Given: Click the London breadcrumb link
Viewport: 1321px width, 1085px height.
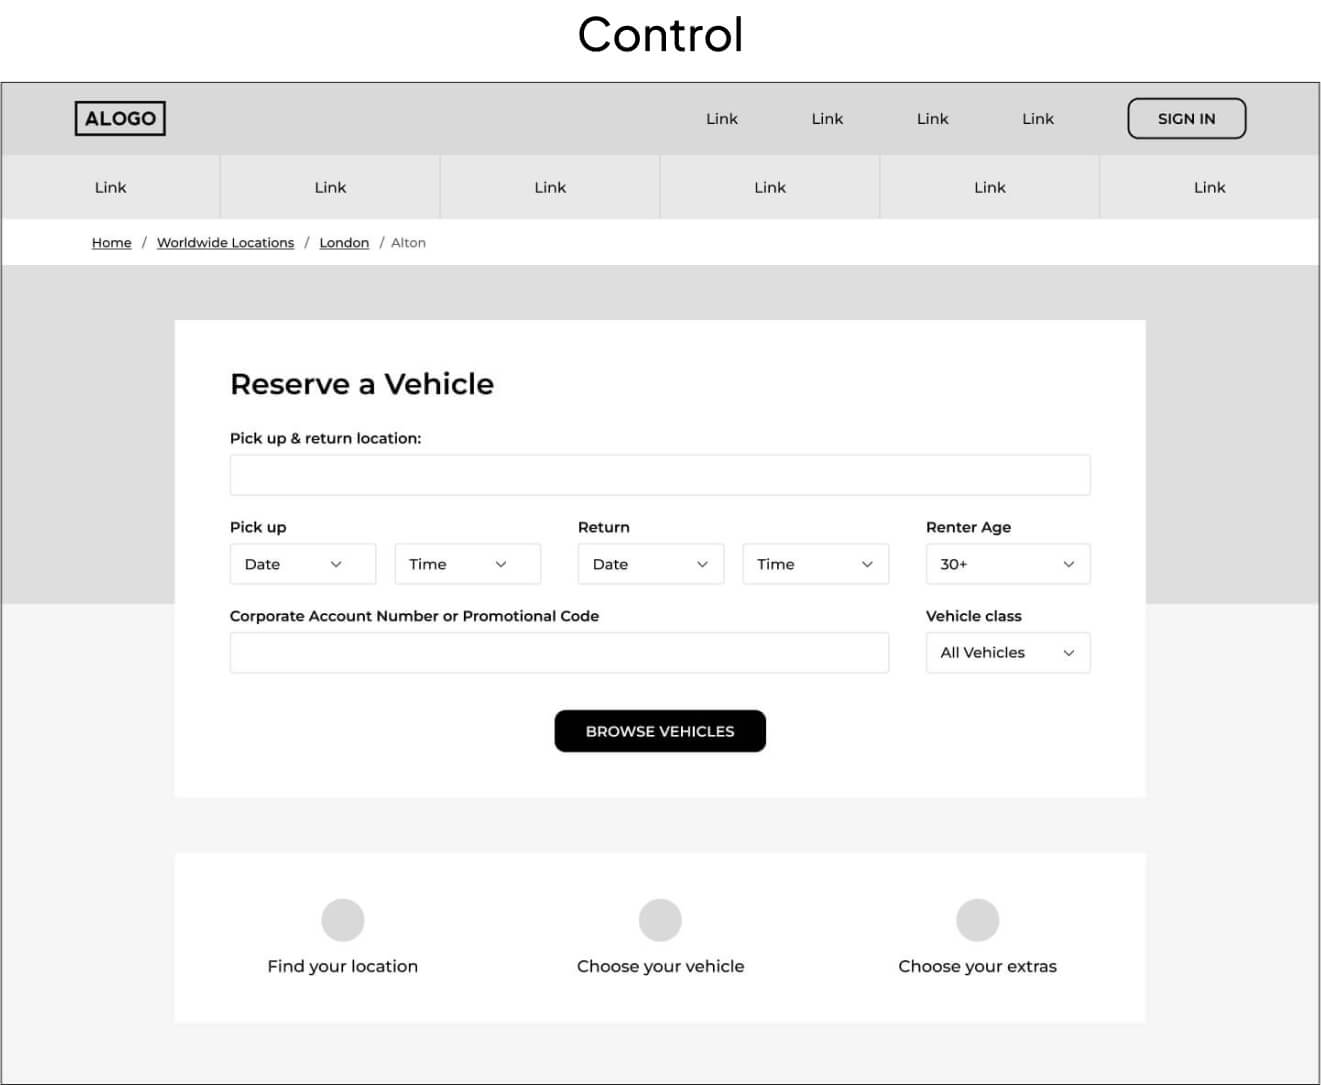Looking at the screenshot, I should click(x=344, y=243).
